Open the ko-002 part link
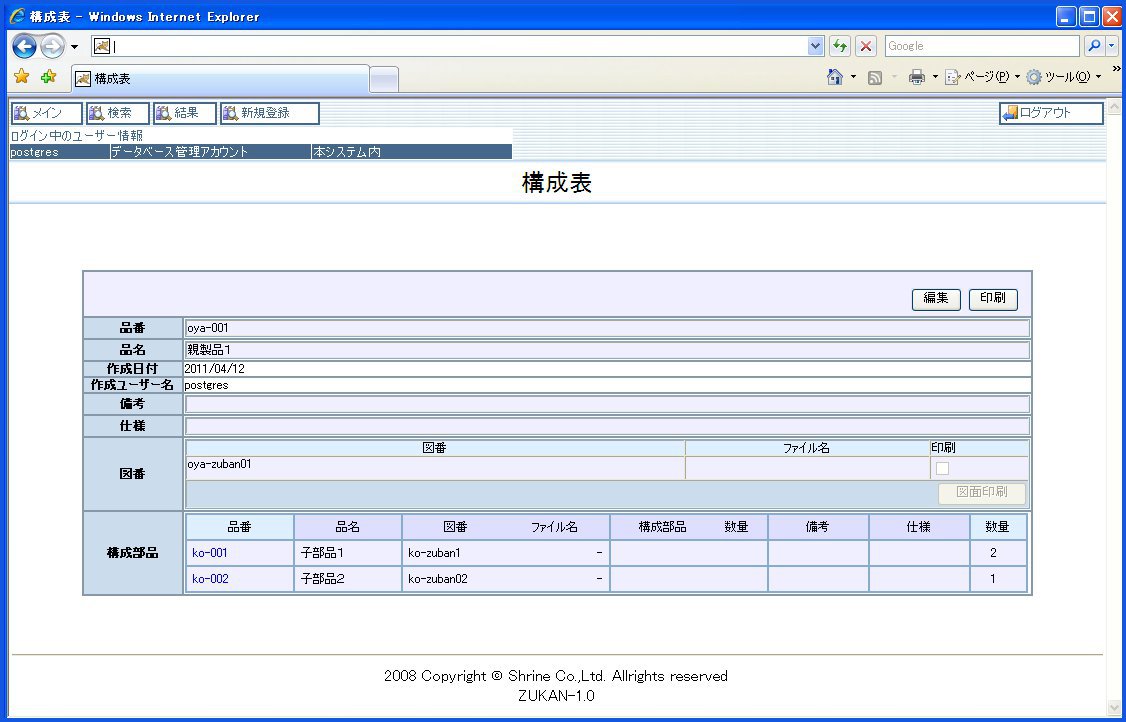The width and height of the screenshot is (1126, 722). [x=210, y=578]
